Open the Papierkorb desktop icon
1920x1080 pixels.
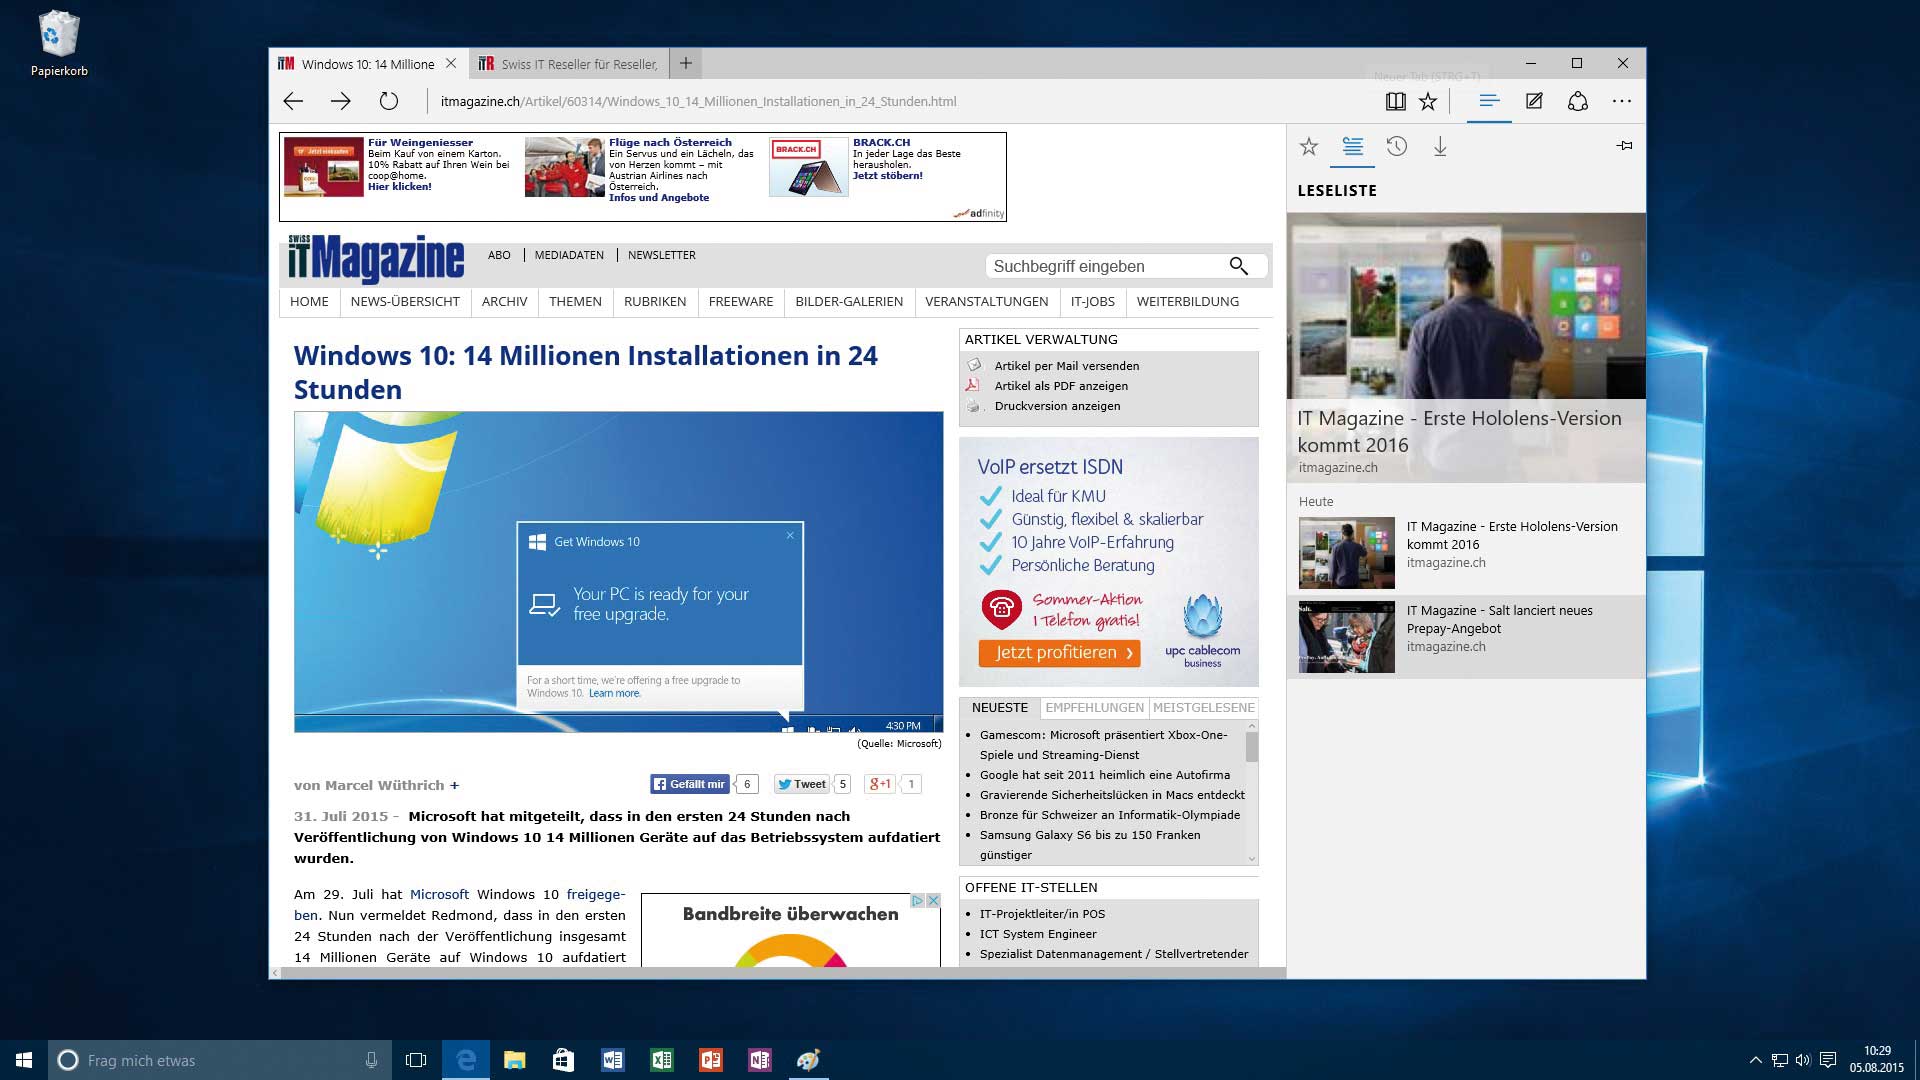[59, 44]
